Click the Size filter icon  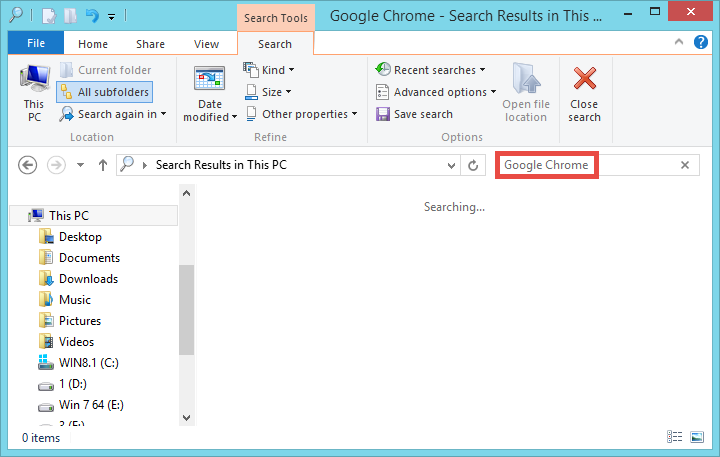click(x=251, y=92)
